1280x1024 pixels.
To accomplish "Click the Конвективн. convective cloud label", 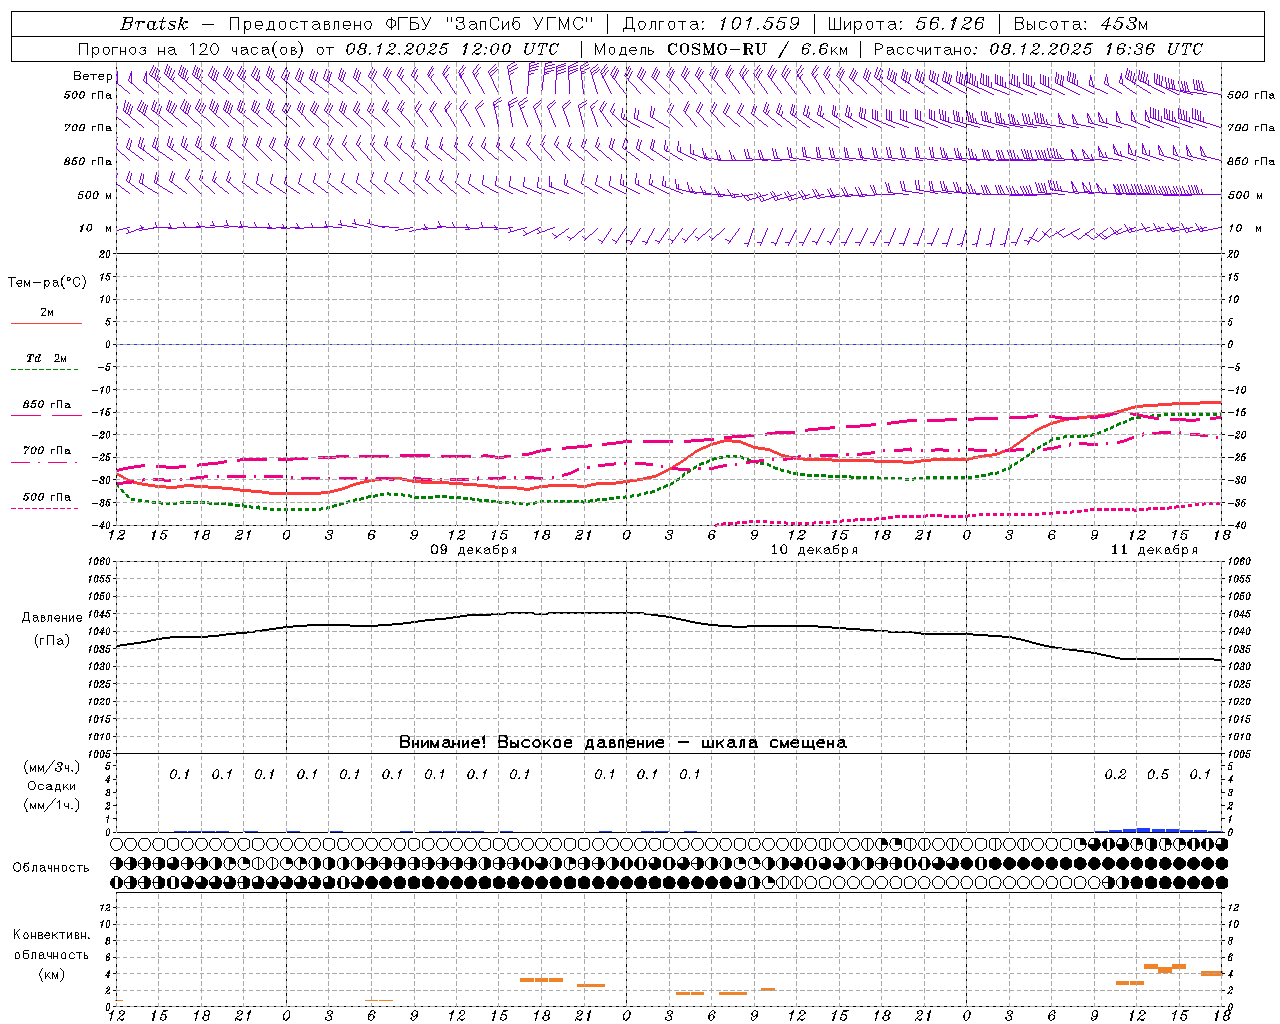I will (51, 935).
